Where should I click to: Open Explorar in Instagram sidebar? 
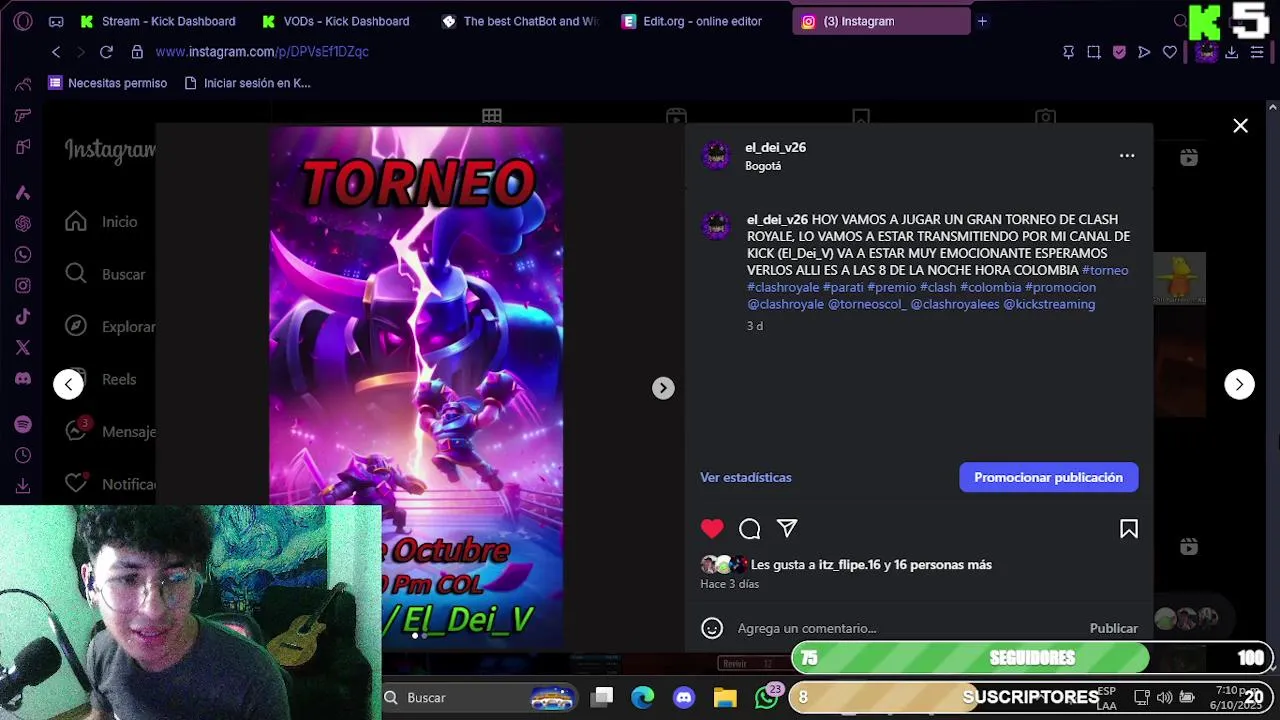coord(109,327)
